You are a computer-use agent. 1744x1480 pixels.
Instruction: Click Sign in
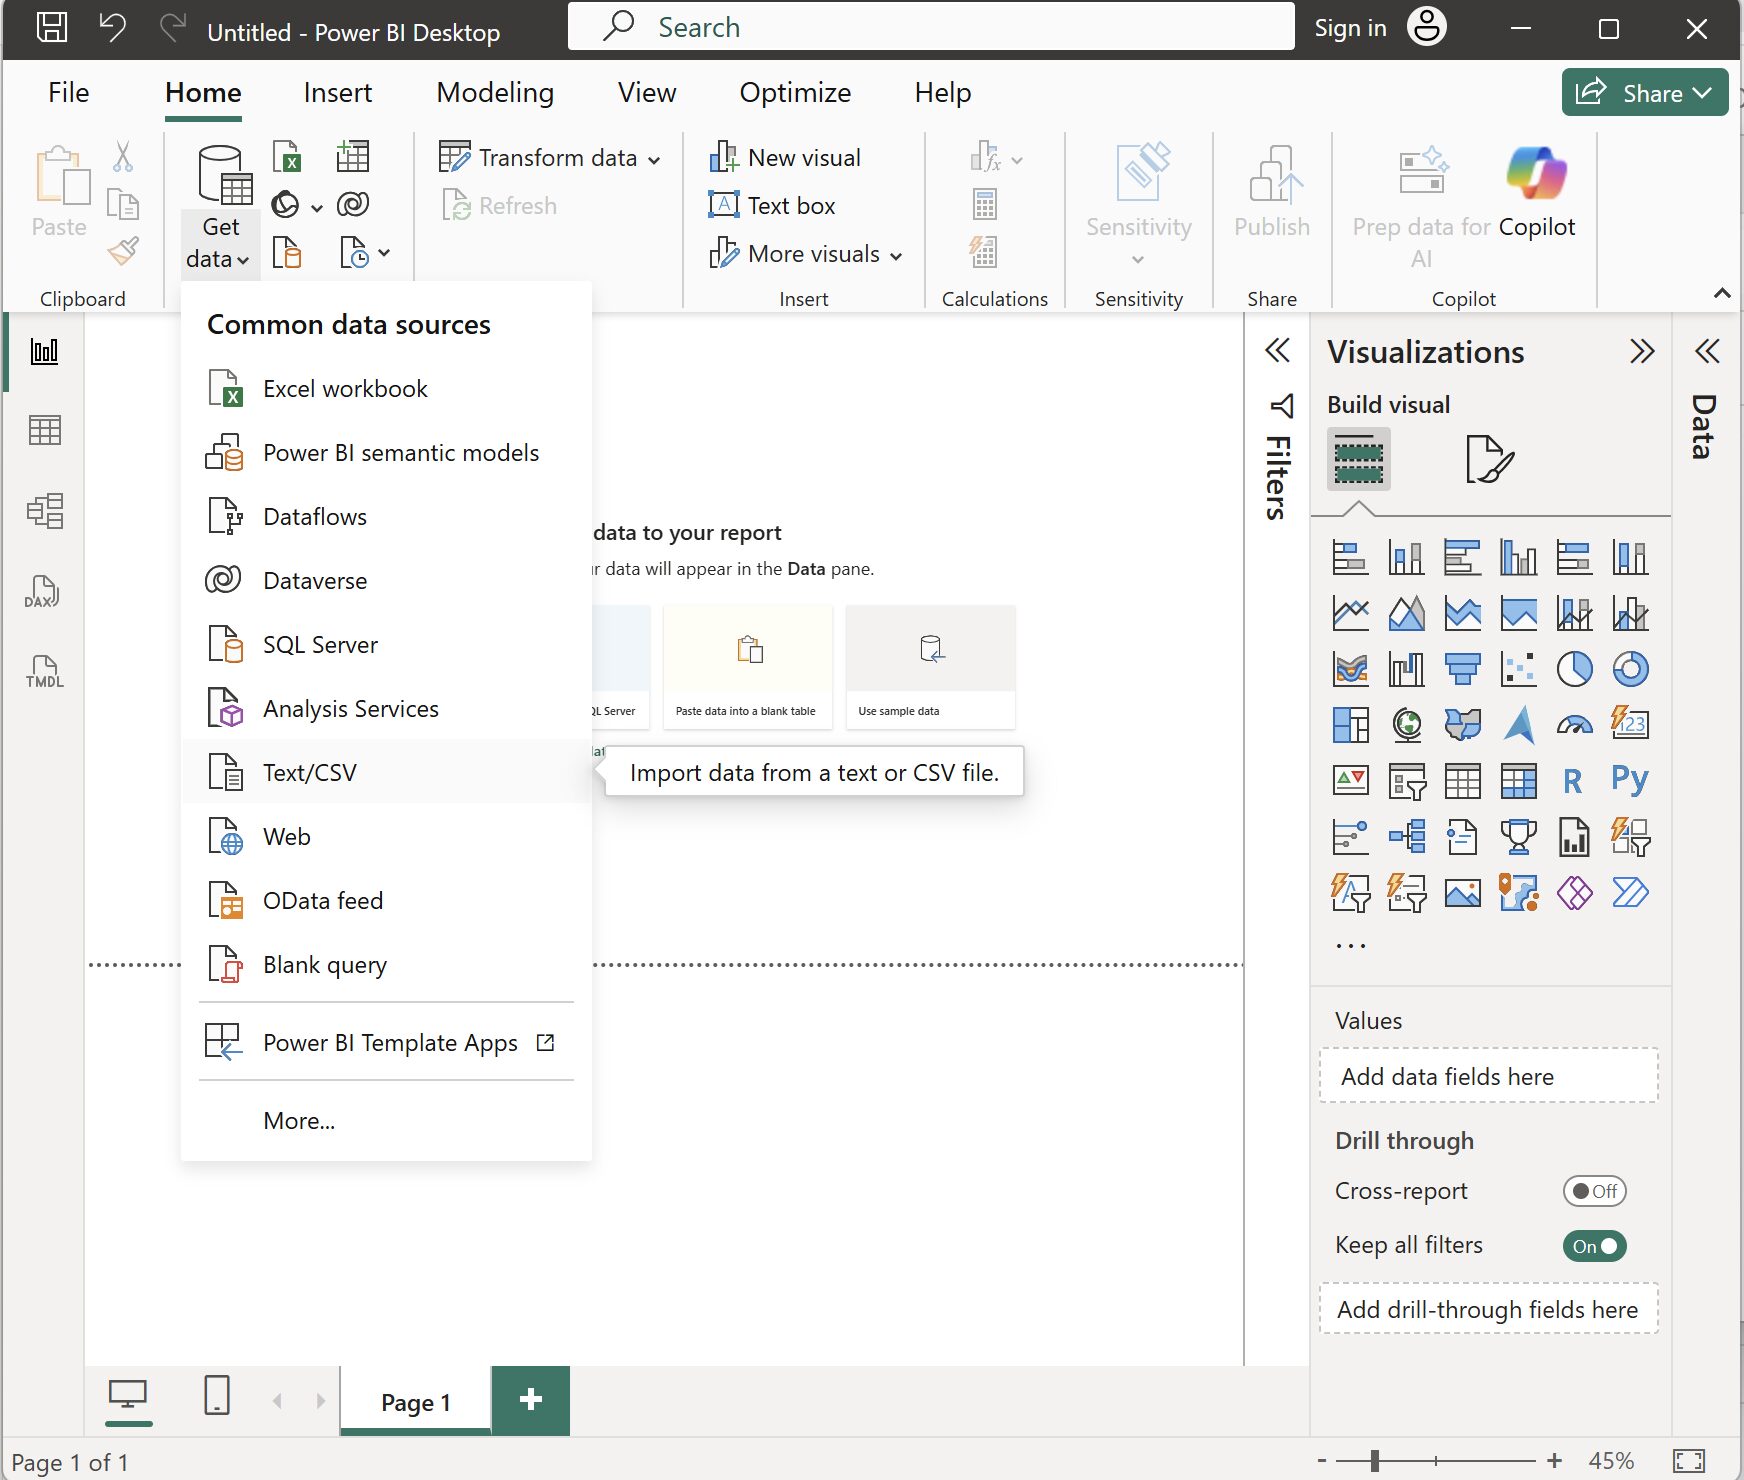click(1350, 28)
